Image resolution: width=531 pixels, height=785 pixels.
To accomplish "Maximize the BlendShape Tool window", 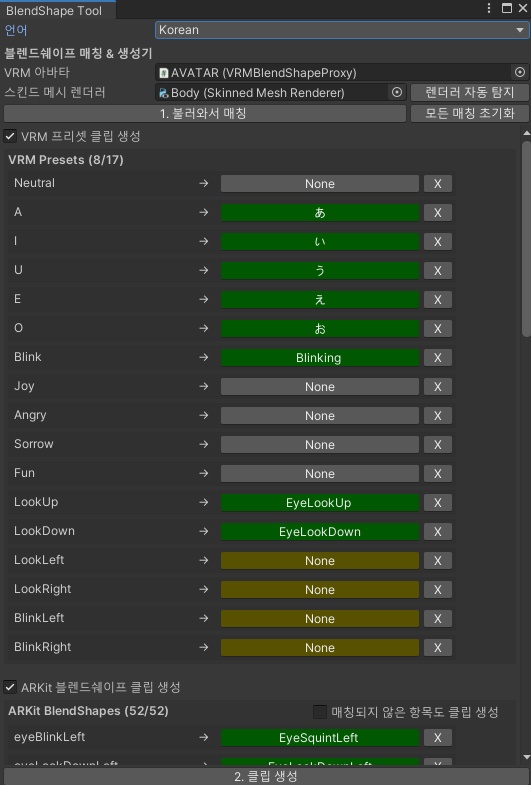I will click(506, 9).
